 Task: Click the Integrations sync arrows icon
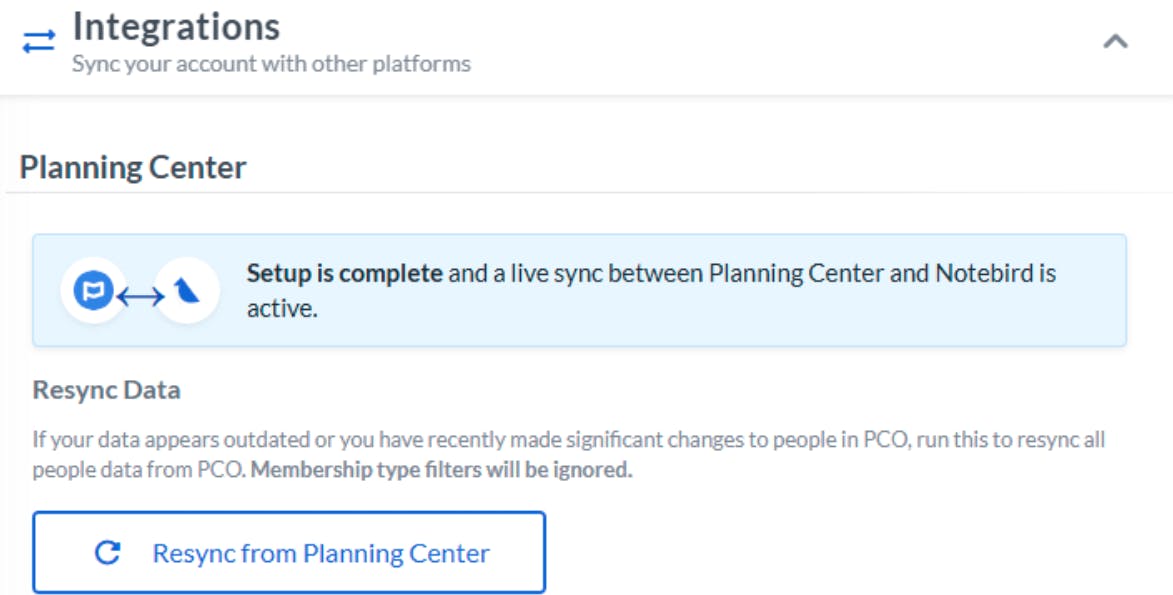39,42
